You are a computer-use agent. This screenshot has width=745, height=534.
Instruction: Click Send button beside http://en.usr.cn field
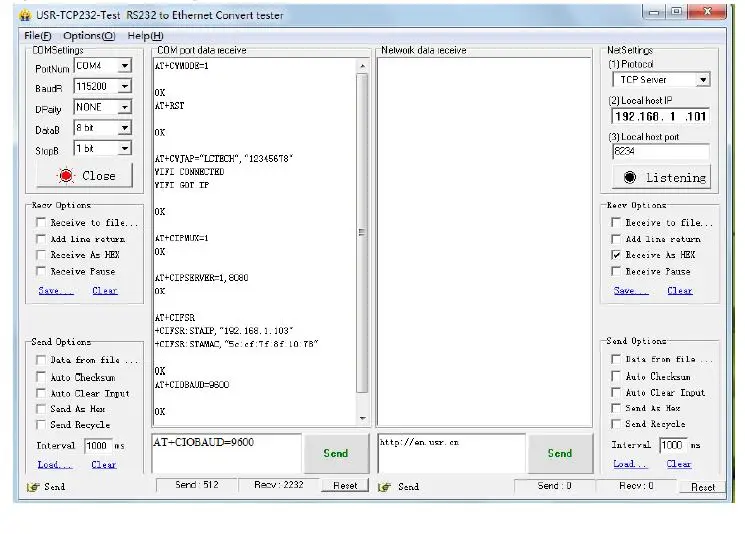tap(560, 453)
